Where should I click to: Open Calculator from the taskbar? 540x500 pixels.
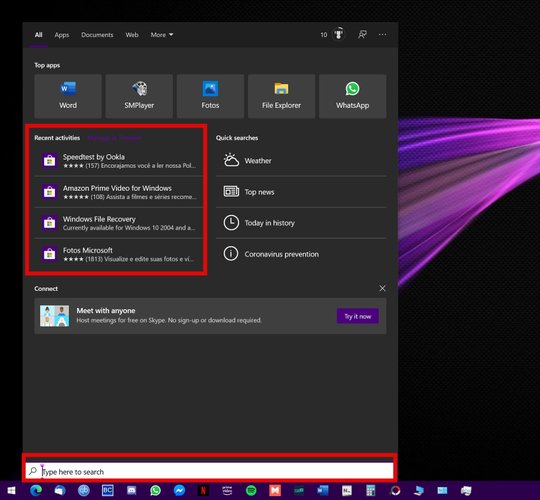[x=371, y=490]
